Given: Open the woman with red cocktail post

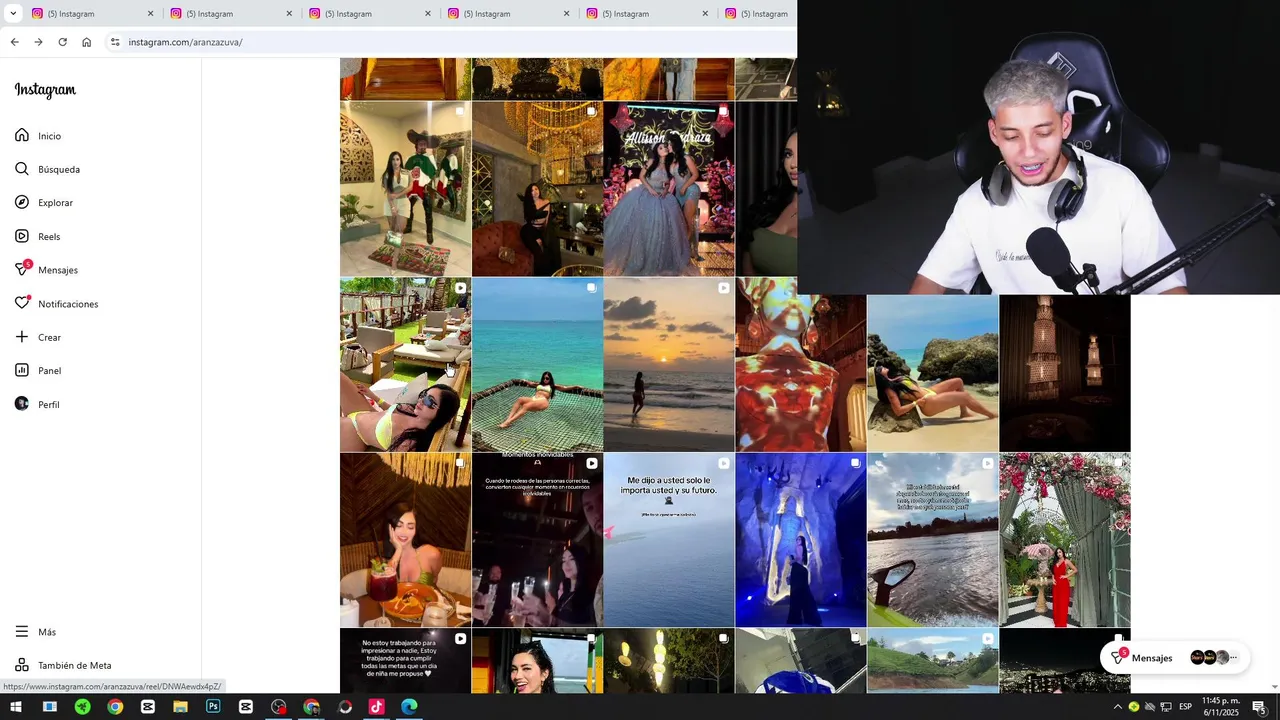Looking at the screenshot, I should (405, 540).
